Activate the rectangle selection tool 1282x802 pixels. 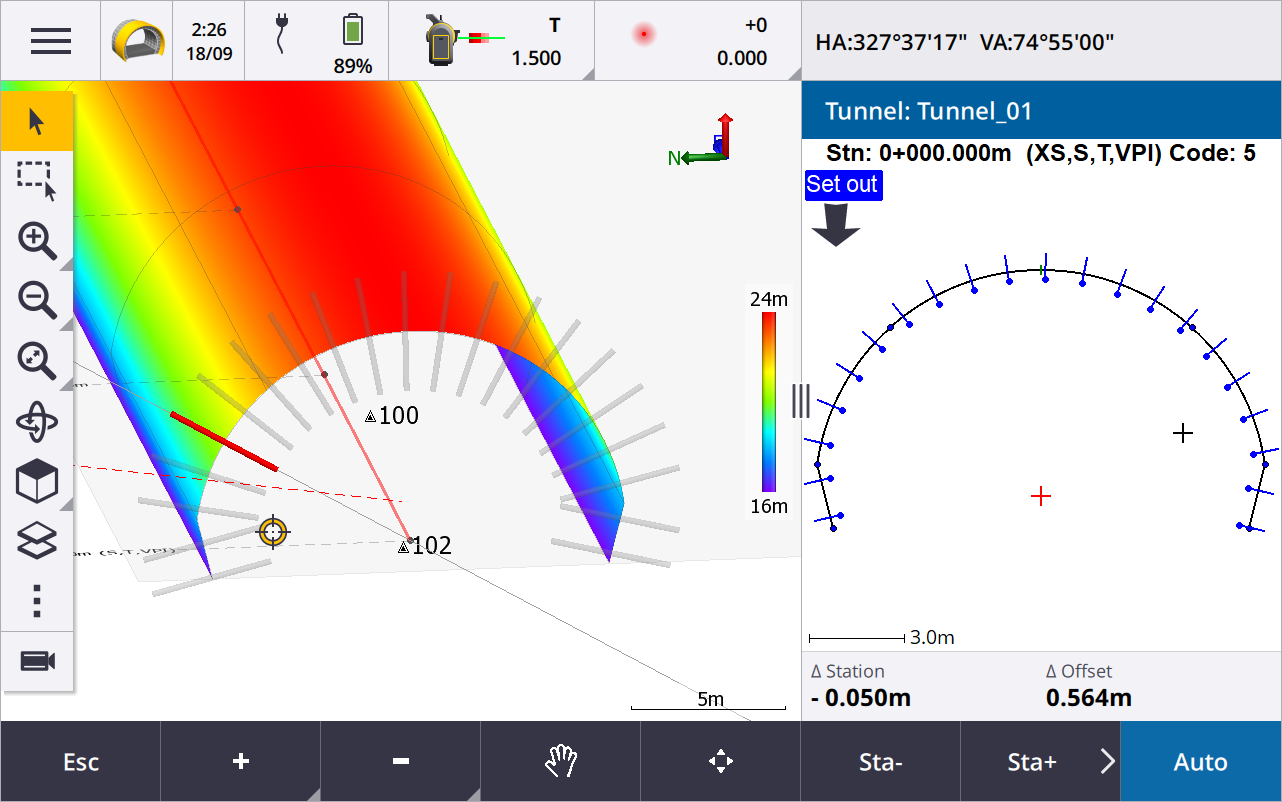(x=37, y=180)
